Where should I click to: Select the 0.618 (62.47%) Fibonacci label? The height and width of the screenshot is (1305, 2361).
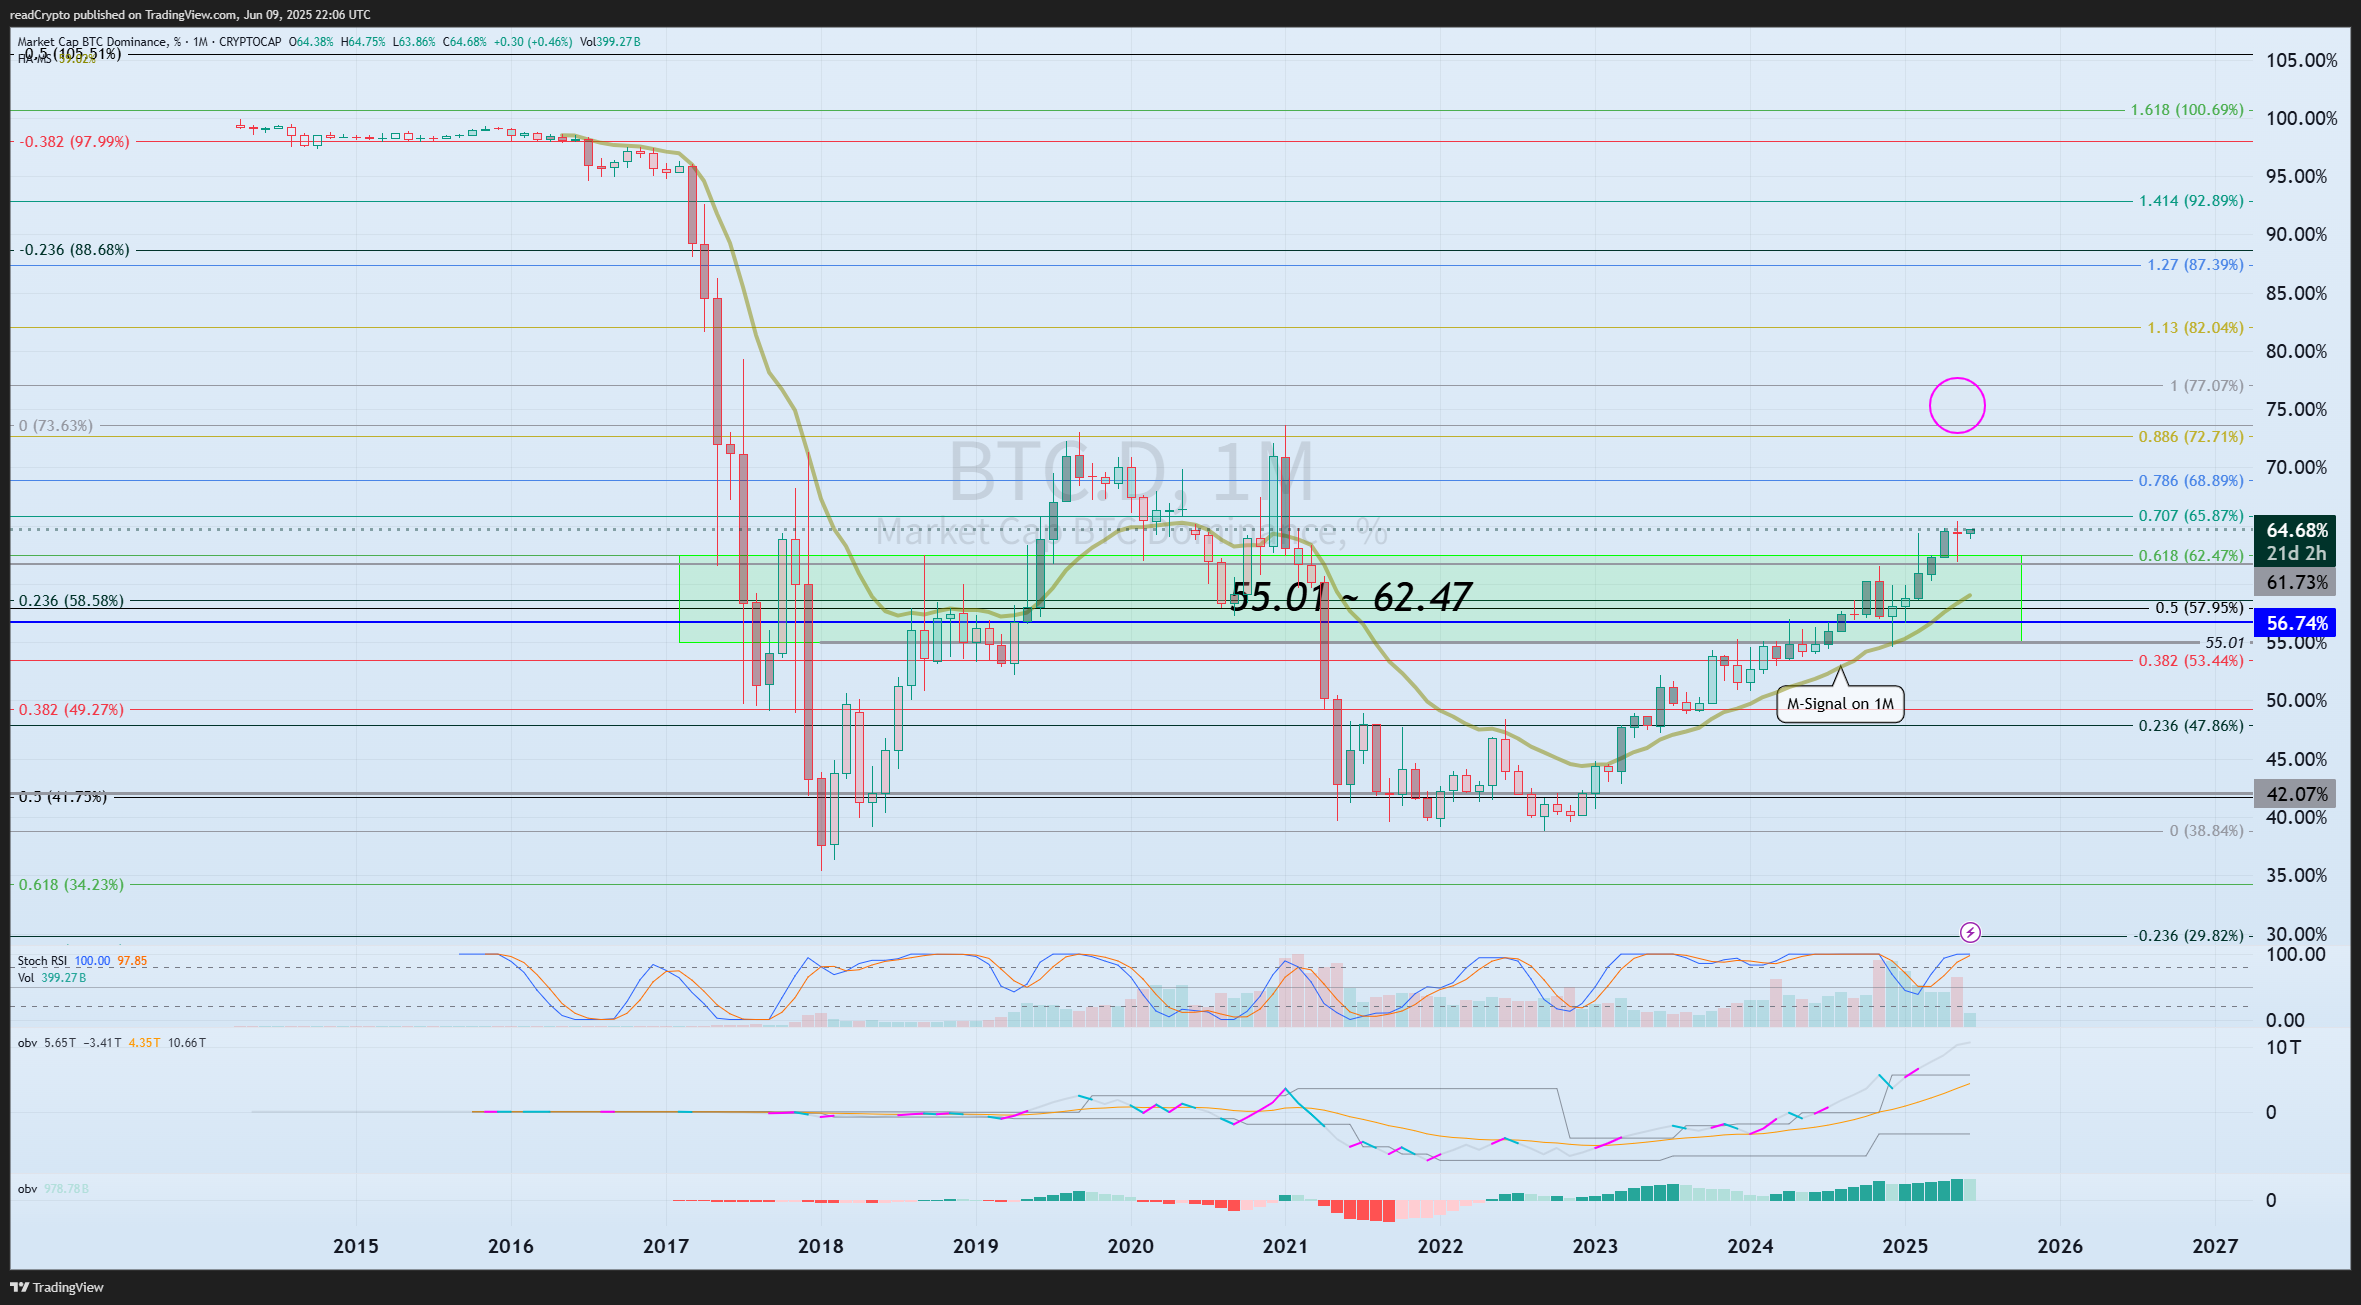(x=2191, y=556)
